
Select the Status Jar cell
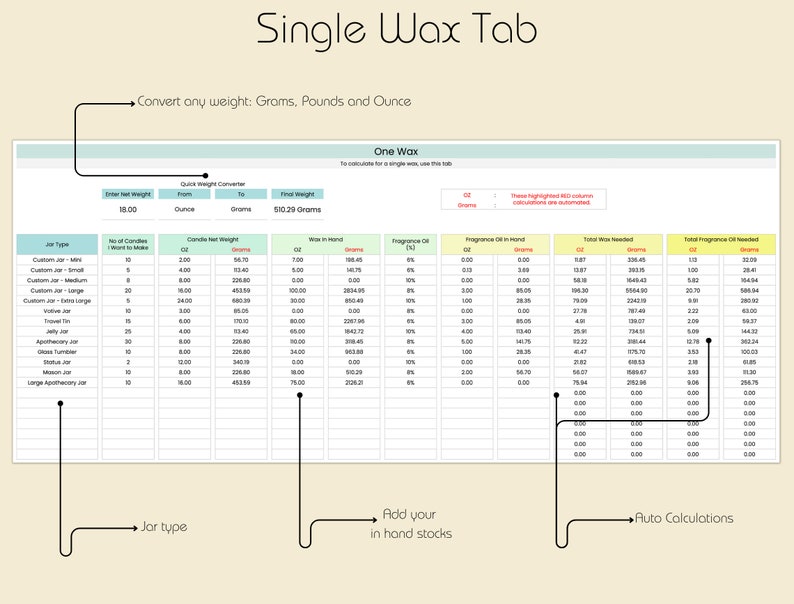click(57, 362)
